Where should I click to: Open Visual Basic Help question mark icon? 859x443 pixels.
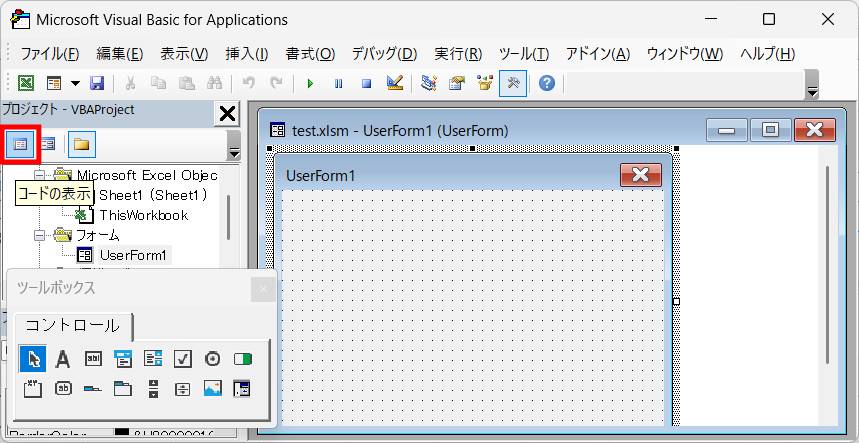pyautogui.click(x=547, y=83)
